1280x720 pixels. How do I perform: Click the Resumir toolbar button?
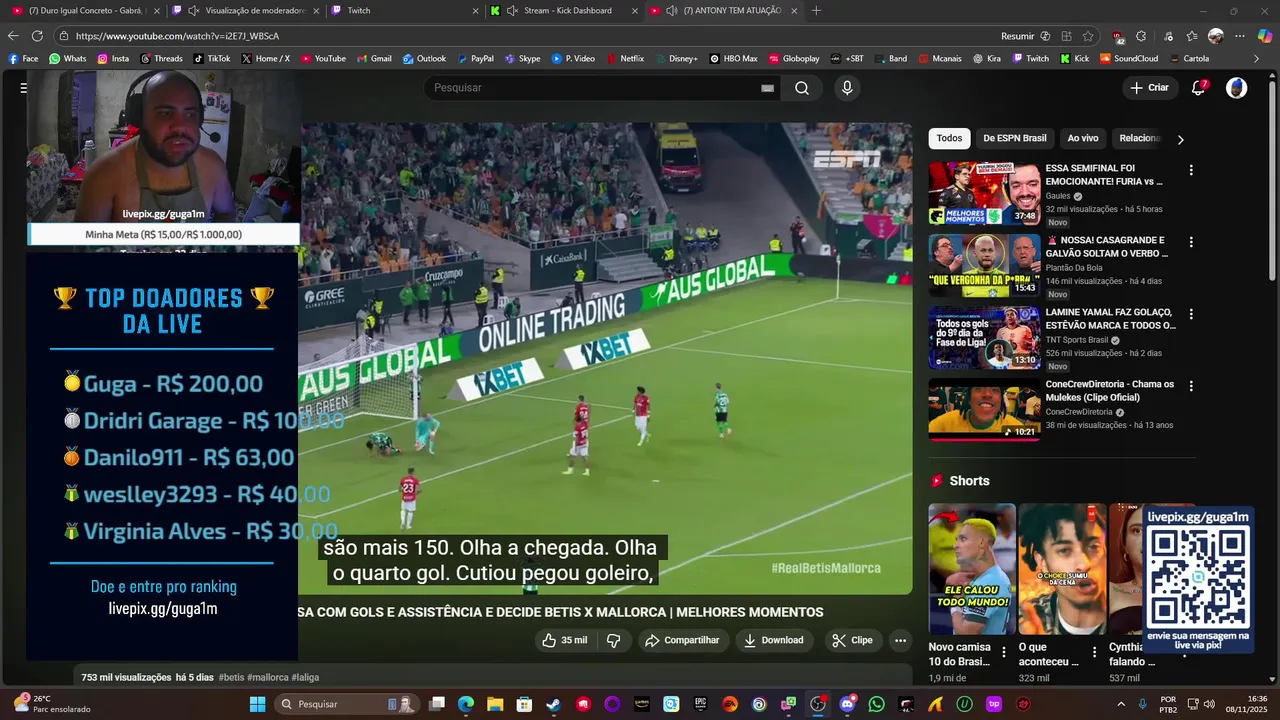[x=1026, y=36]
